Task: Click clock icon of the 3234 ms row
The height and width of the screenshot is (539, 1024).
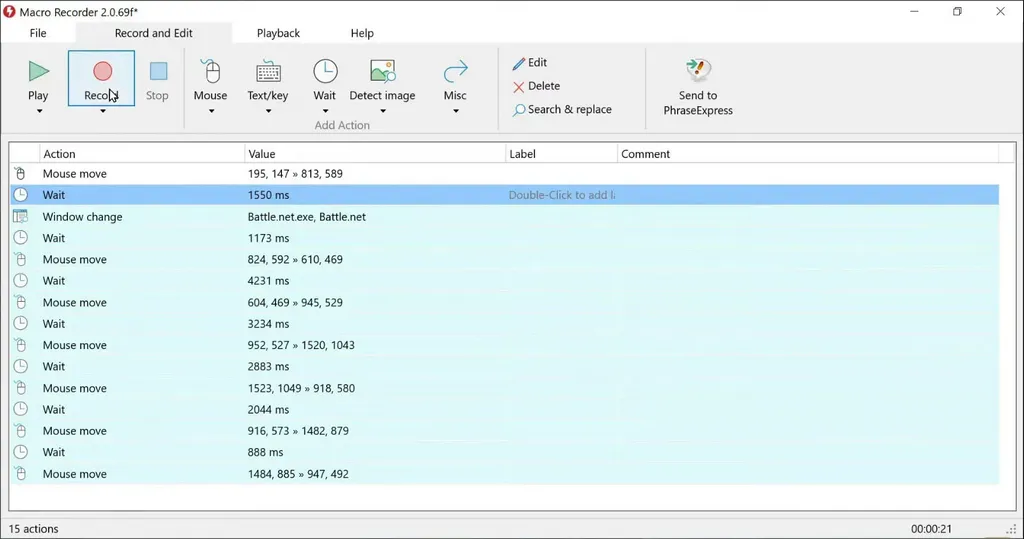Action: tap(21, 323)
